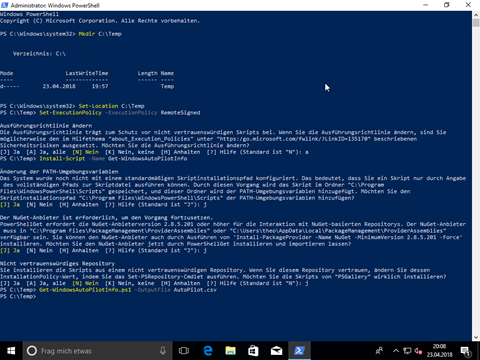
Task: Click 'Temp' in the directory listing
Action: click(167, 86)
